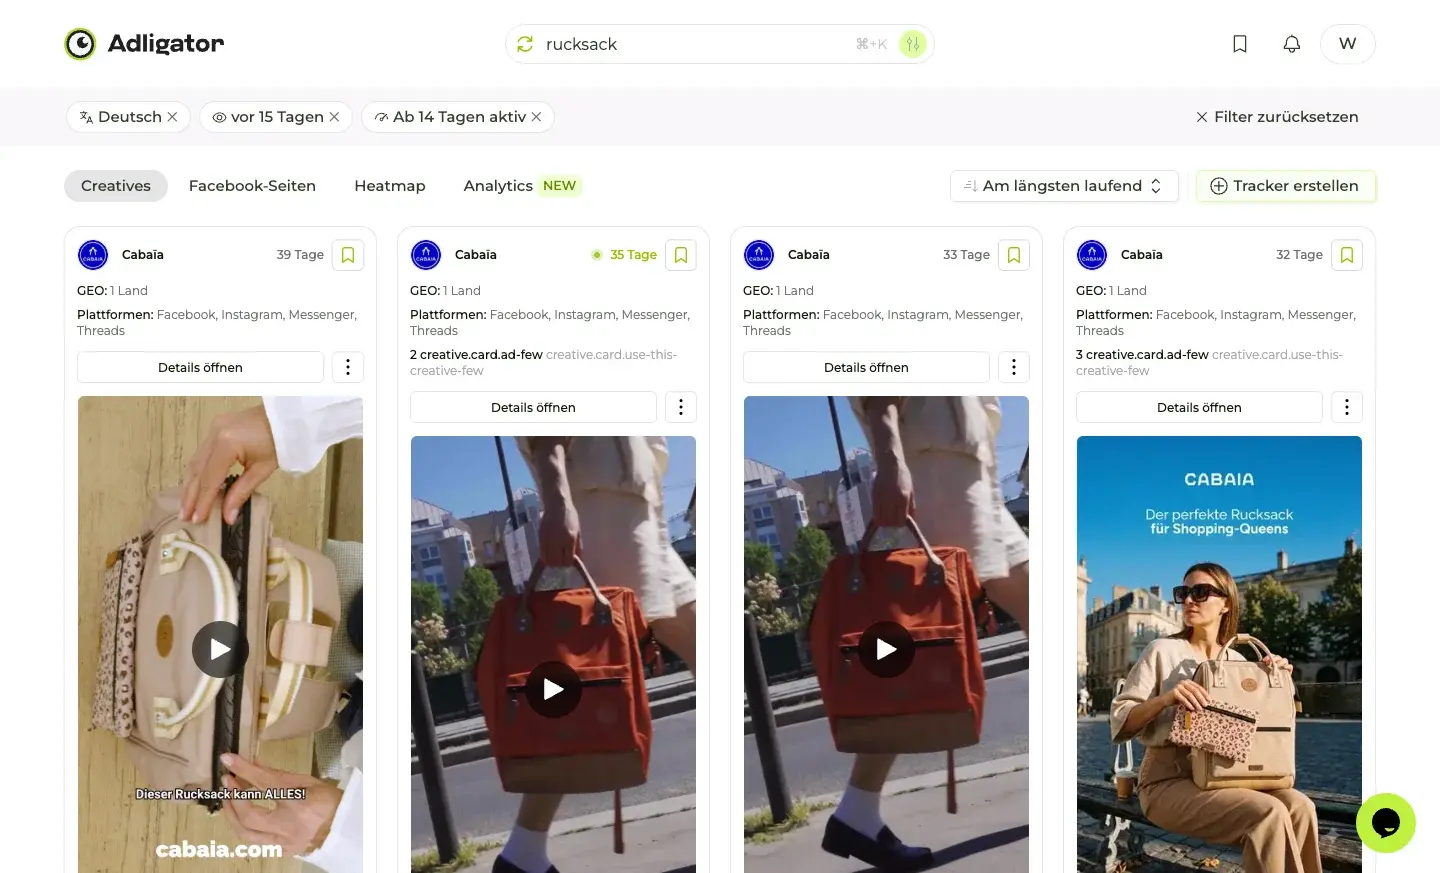Open more options on the 32 Tage card
This screenshot has height=873, width=1440.
pyautogui.click(x=1347, y=407)
